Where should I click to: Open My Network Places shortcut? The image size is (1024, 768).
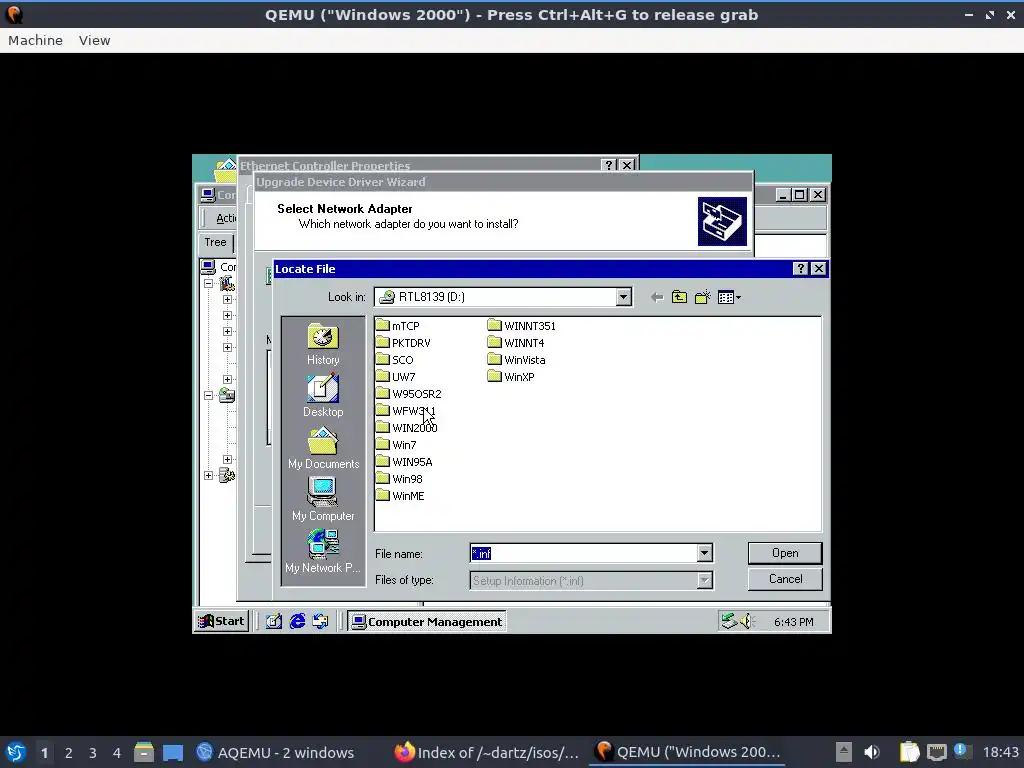[x=323, y=552]
